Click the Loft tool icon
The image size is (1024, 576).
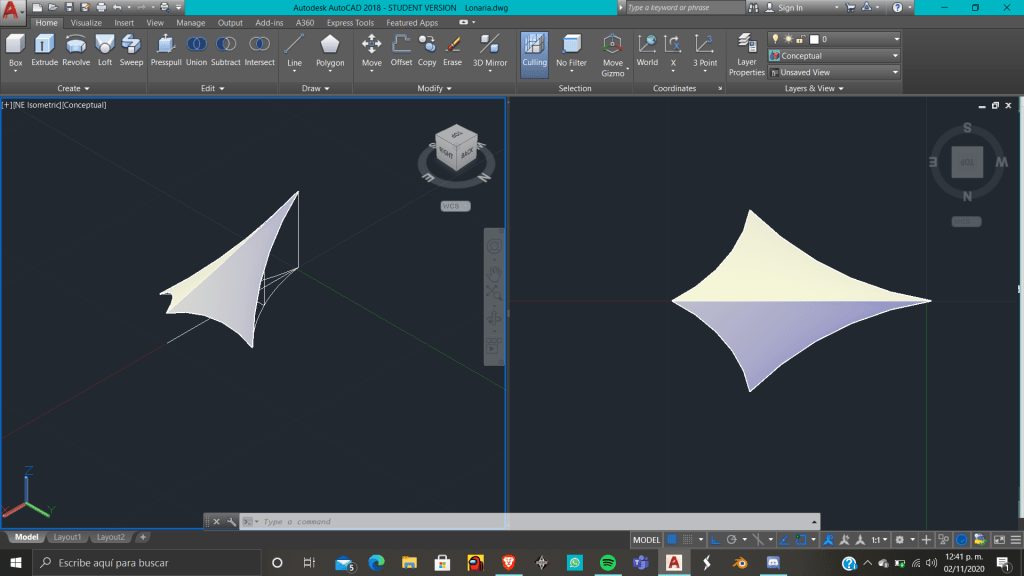pos(104,49)
